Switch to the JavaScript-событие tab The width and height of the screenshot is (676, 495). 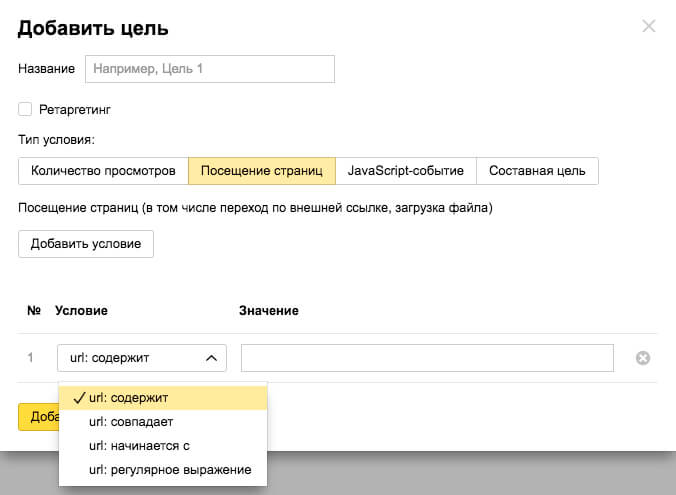406,171
